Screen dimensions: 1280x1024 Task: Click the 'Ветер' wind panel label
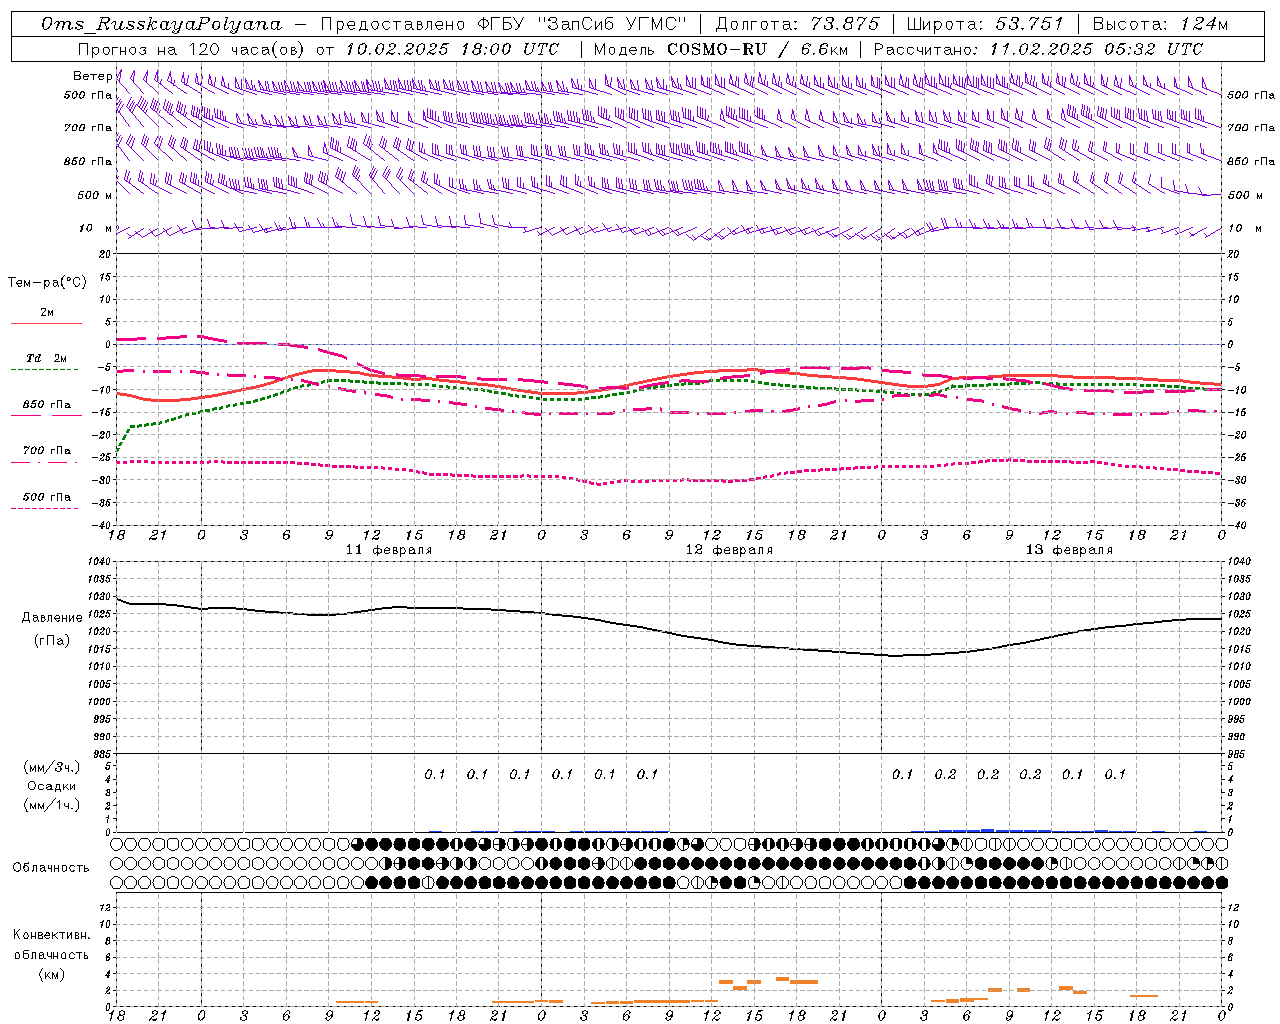pos(92,76)
